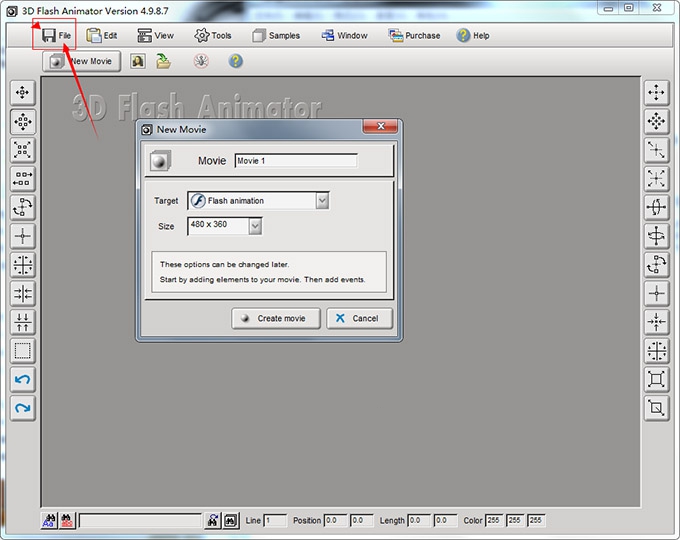Open the Help menu in menu bar
Screen dimensions: 680x540
pyautogui.click(x=473, y=36)
